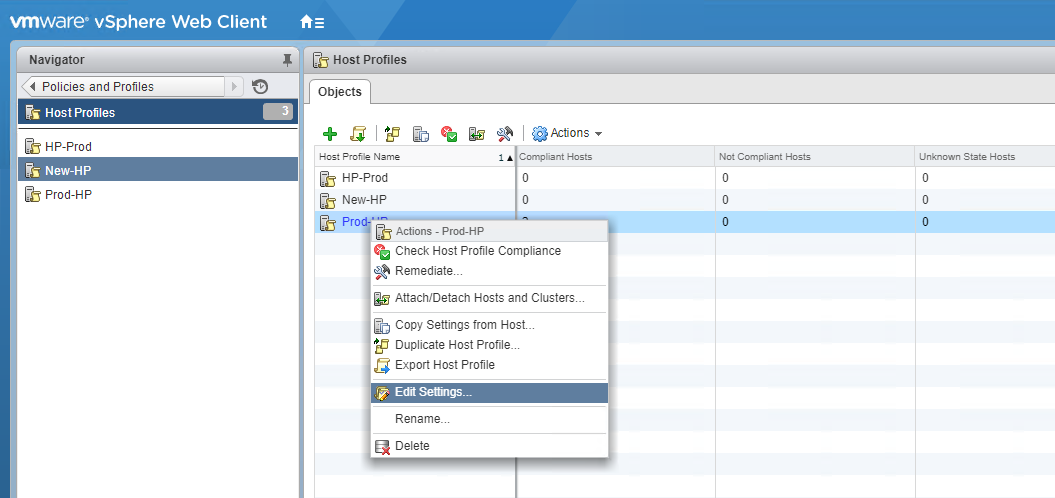The width and height of the screenshot is (1055, 498).
Task: Select HP-Prod in the Navigator list
Action: 68,146
